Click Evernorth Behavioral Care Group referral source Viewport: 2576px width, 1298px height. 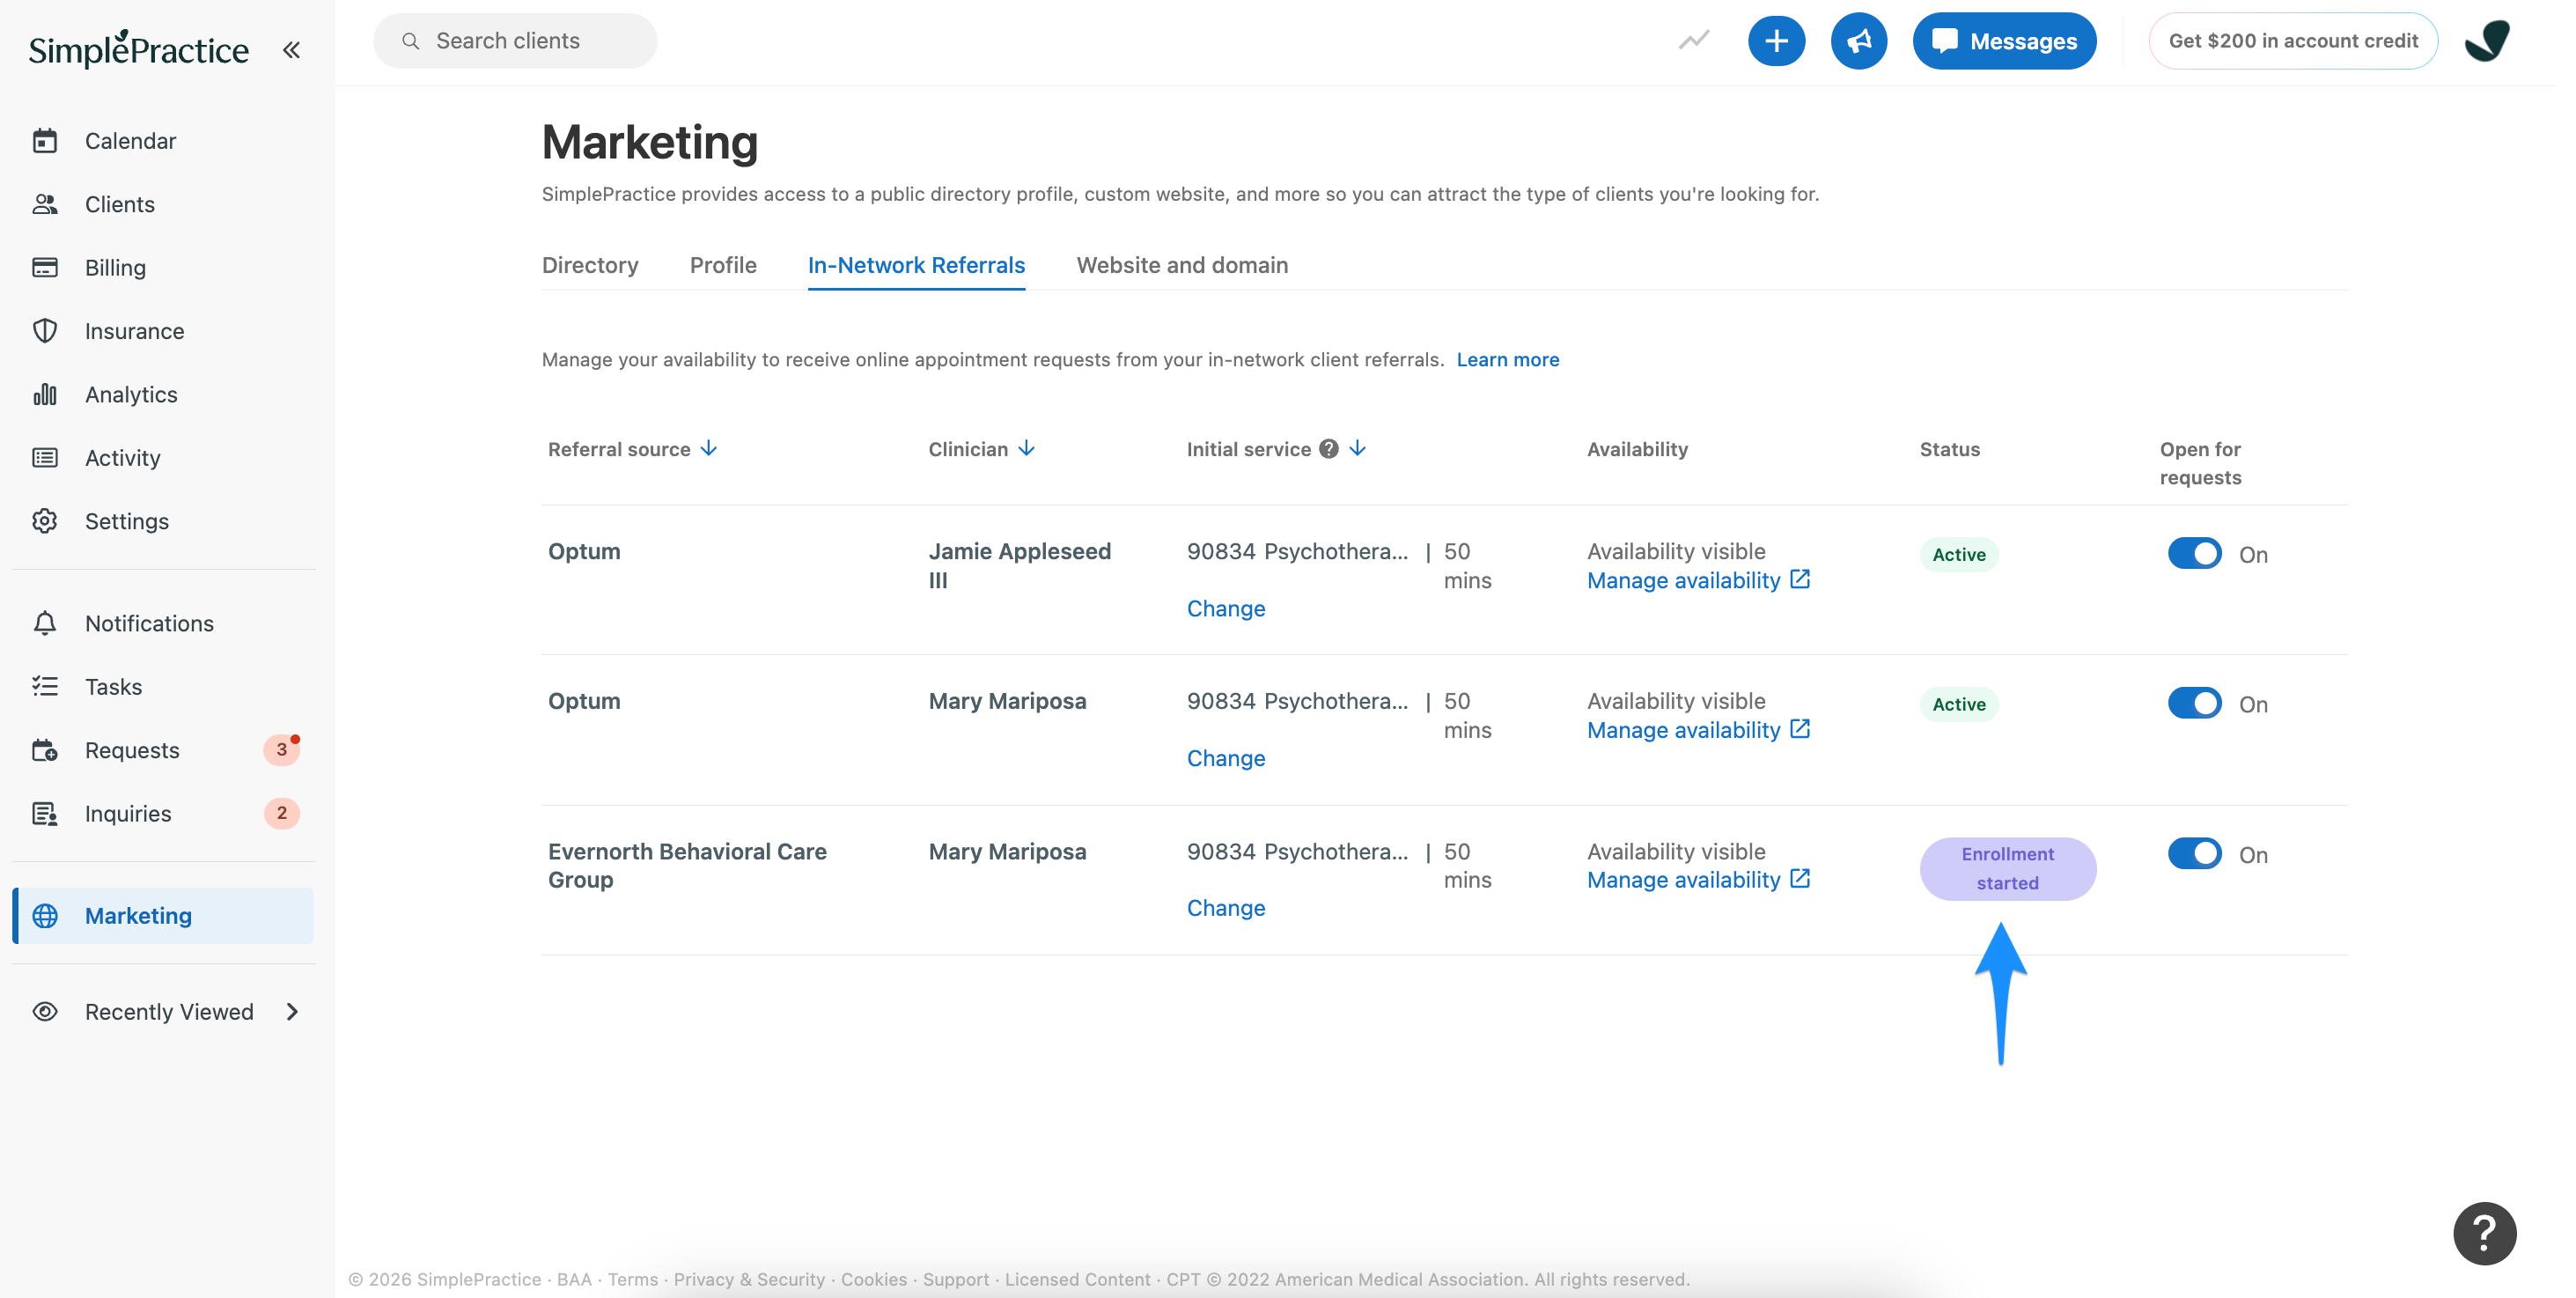[686, 865]
